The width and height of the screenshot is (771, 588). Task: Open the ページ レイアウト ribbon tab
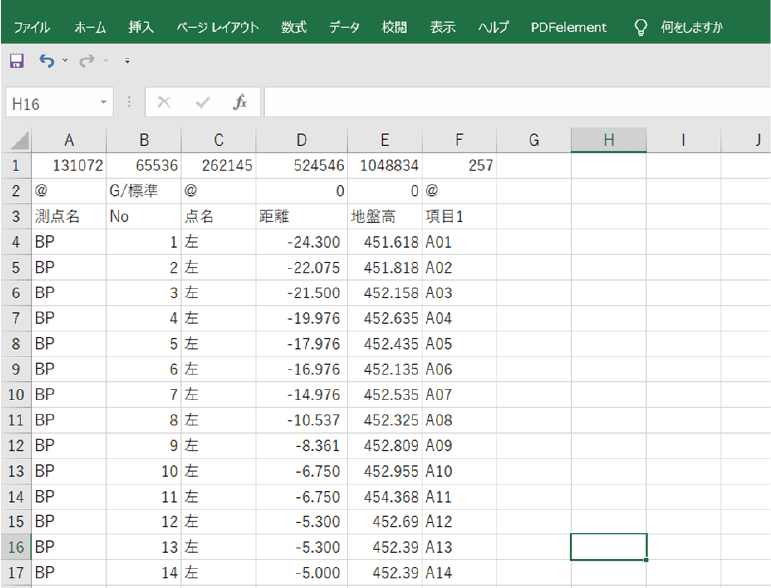tap(217, 28)
